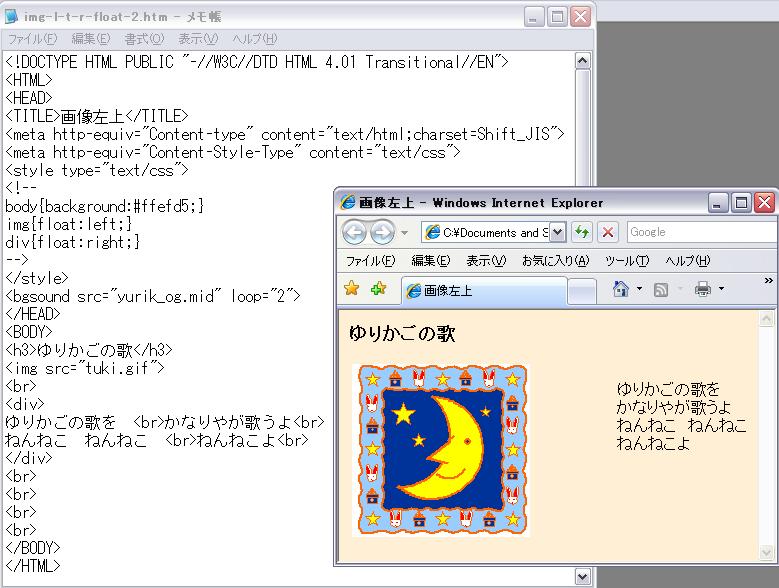
Task: Click the <img src="tuki.gif"> line
Action: coord(85,368)
